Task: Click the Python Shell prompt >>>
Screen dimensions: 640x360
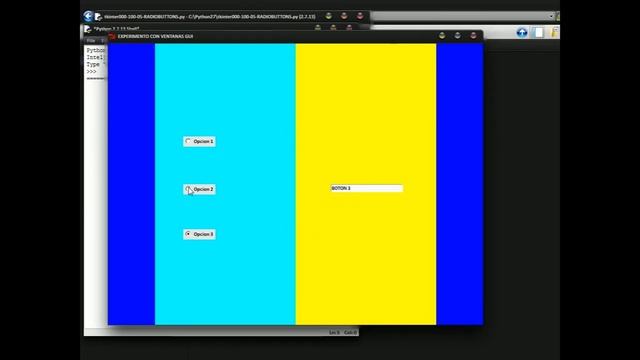Action: pos(91,72)
